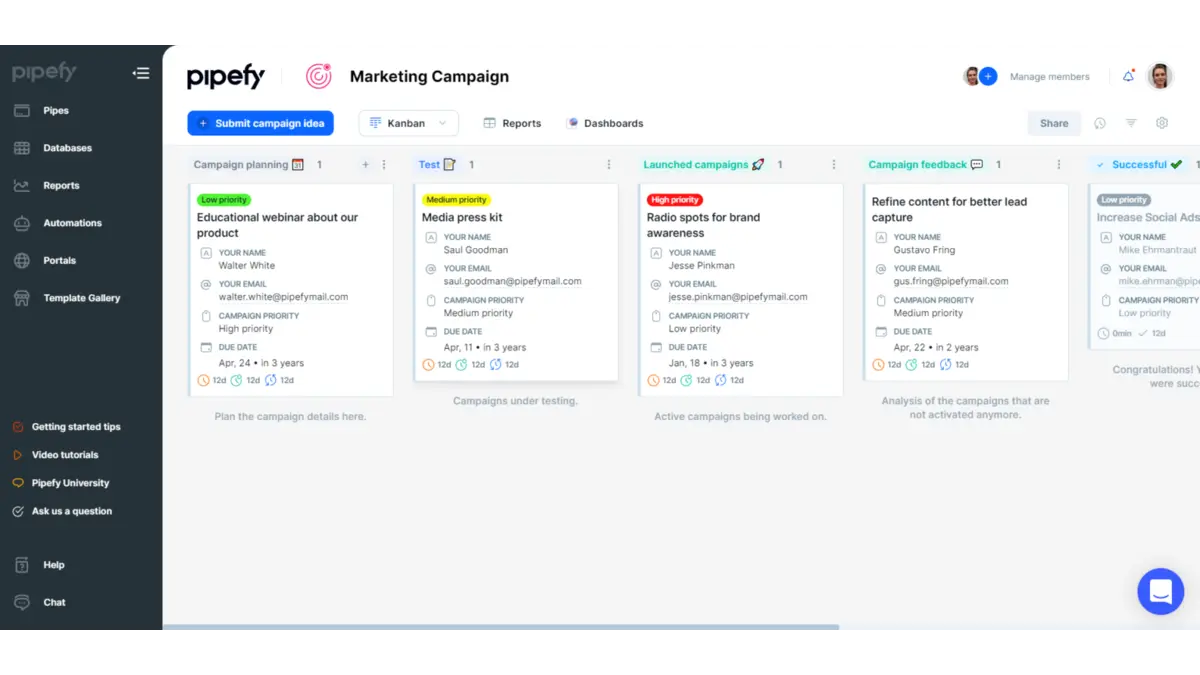Click the Databases grid icon

[x=22, y=148]
